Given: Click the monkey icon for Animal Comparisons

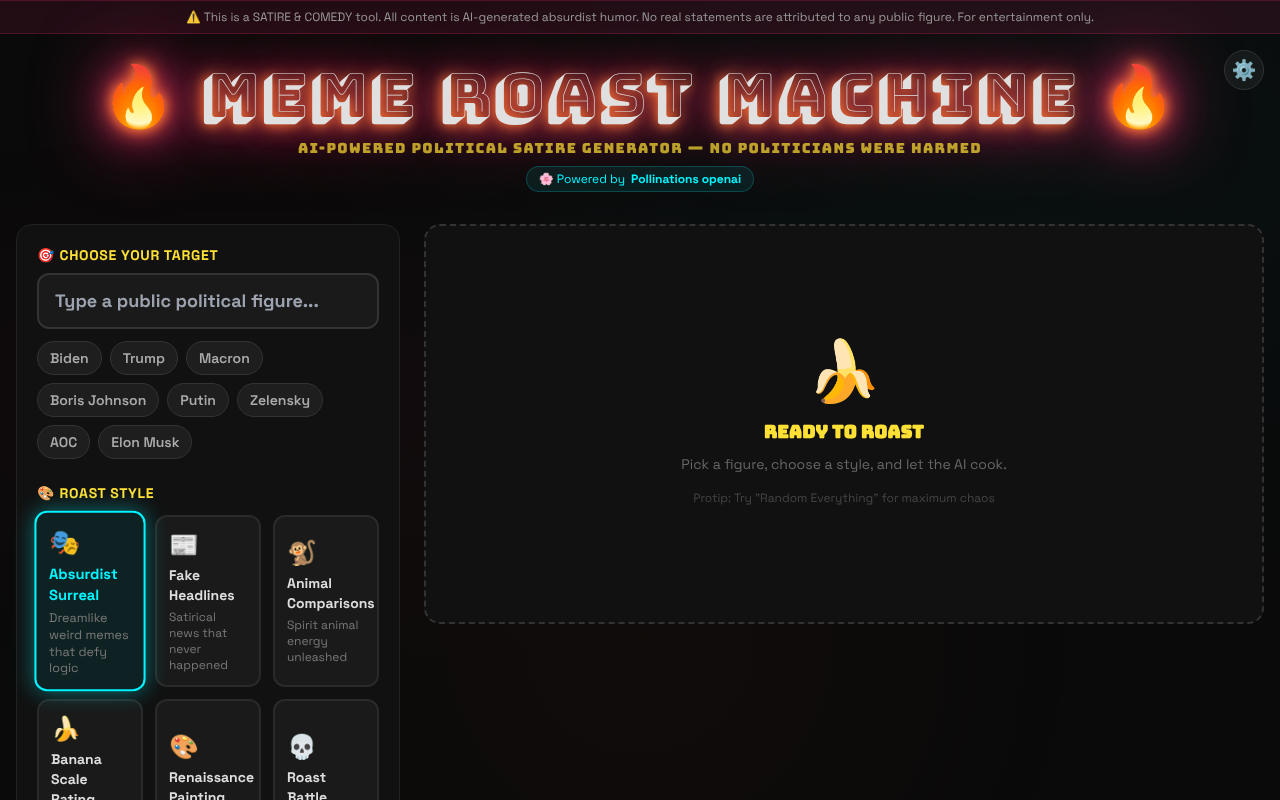Looking at the screenshot, I should click(x=302, y=553).
